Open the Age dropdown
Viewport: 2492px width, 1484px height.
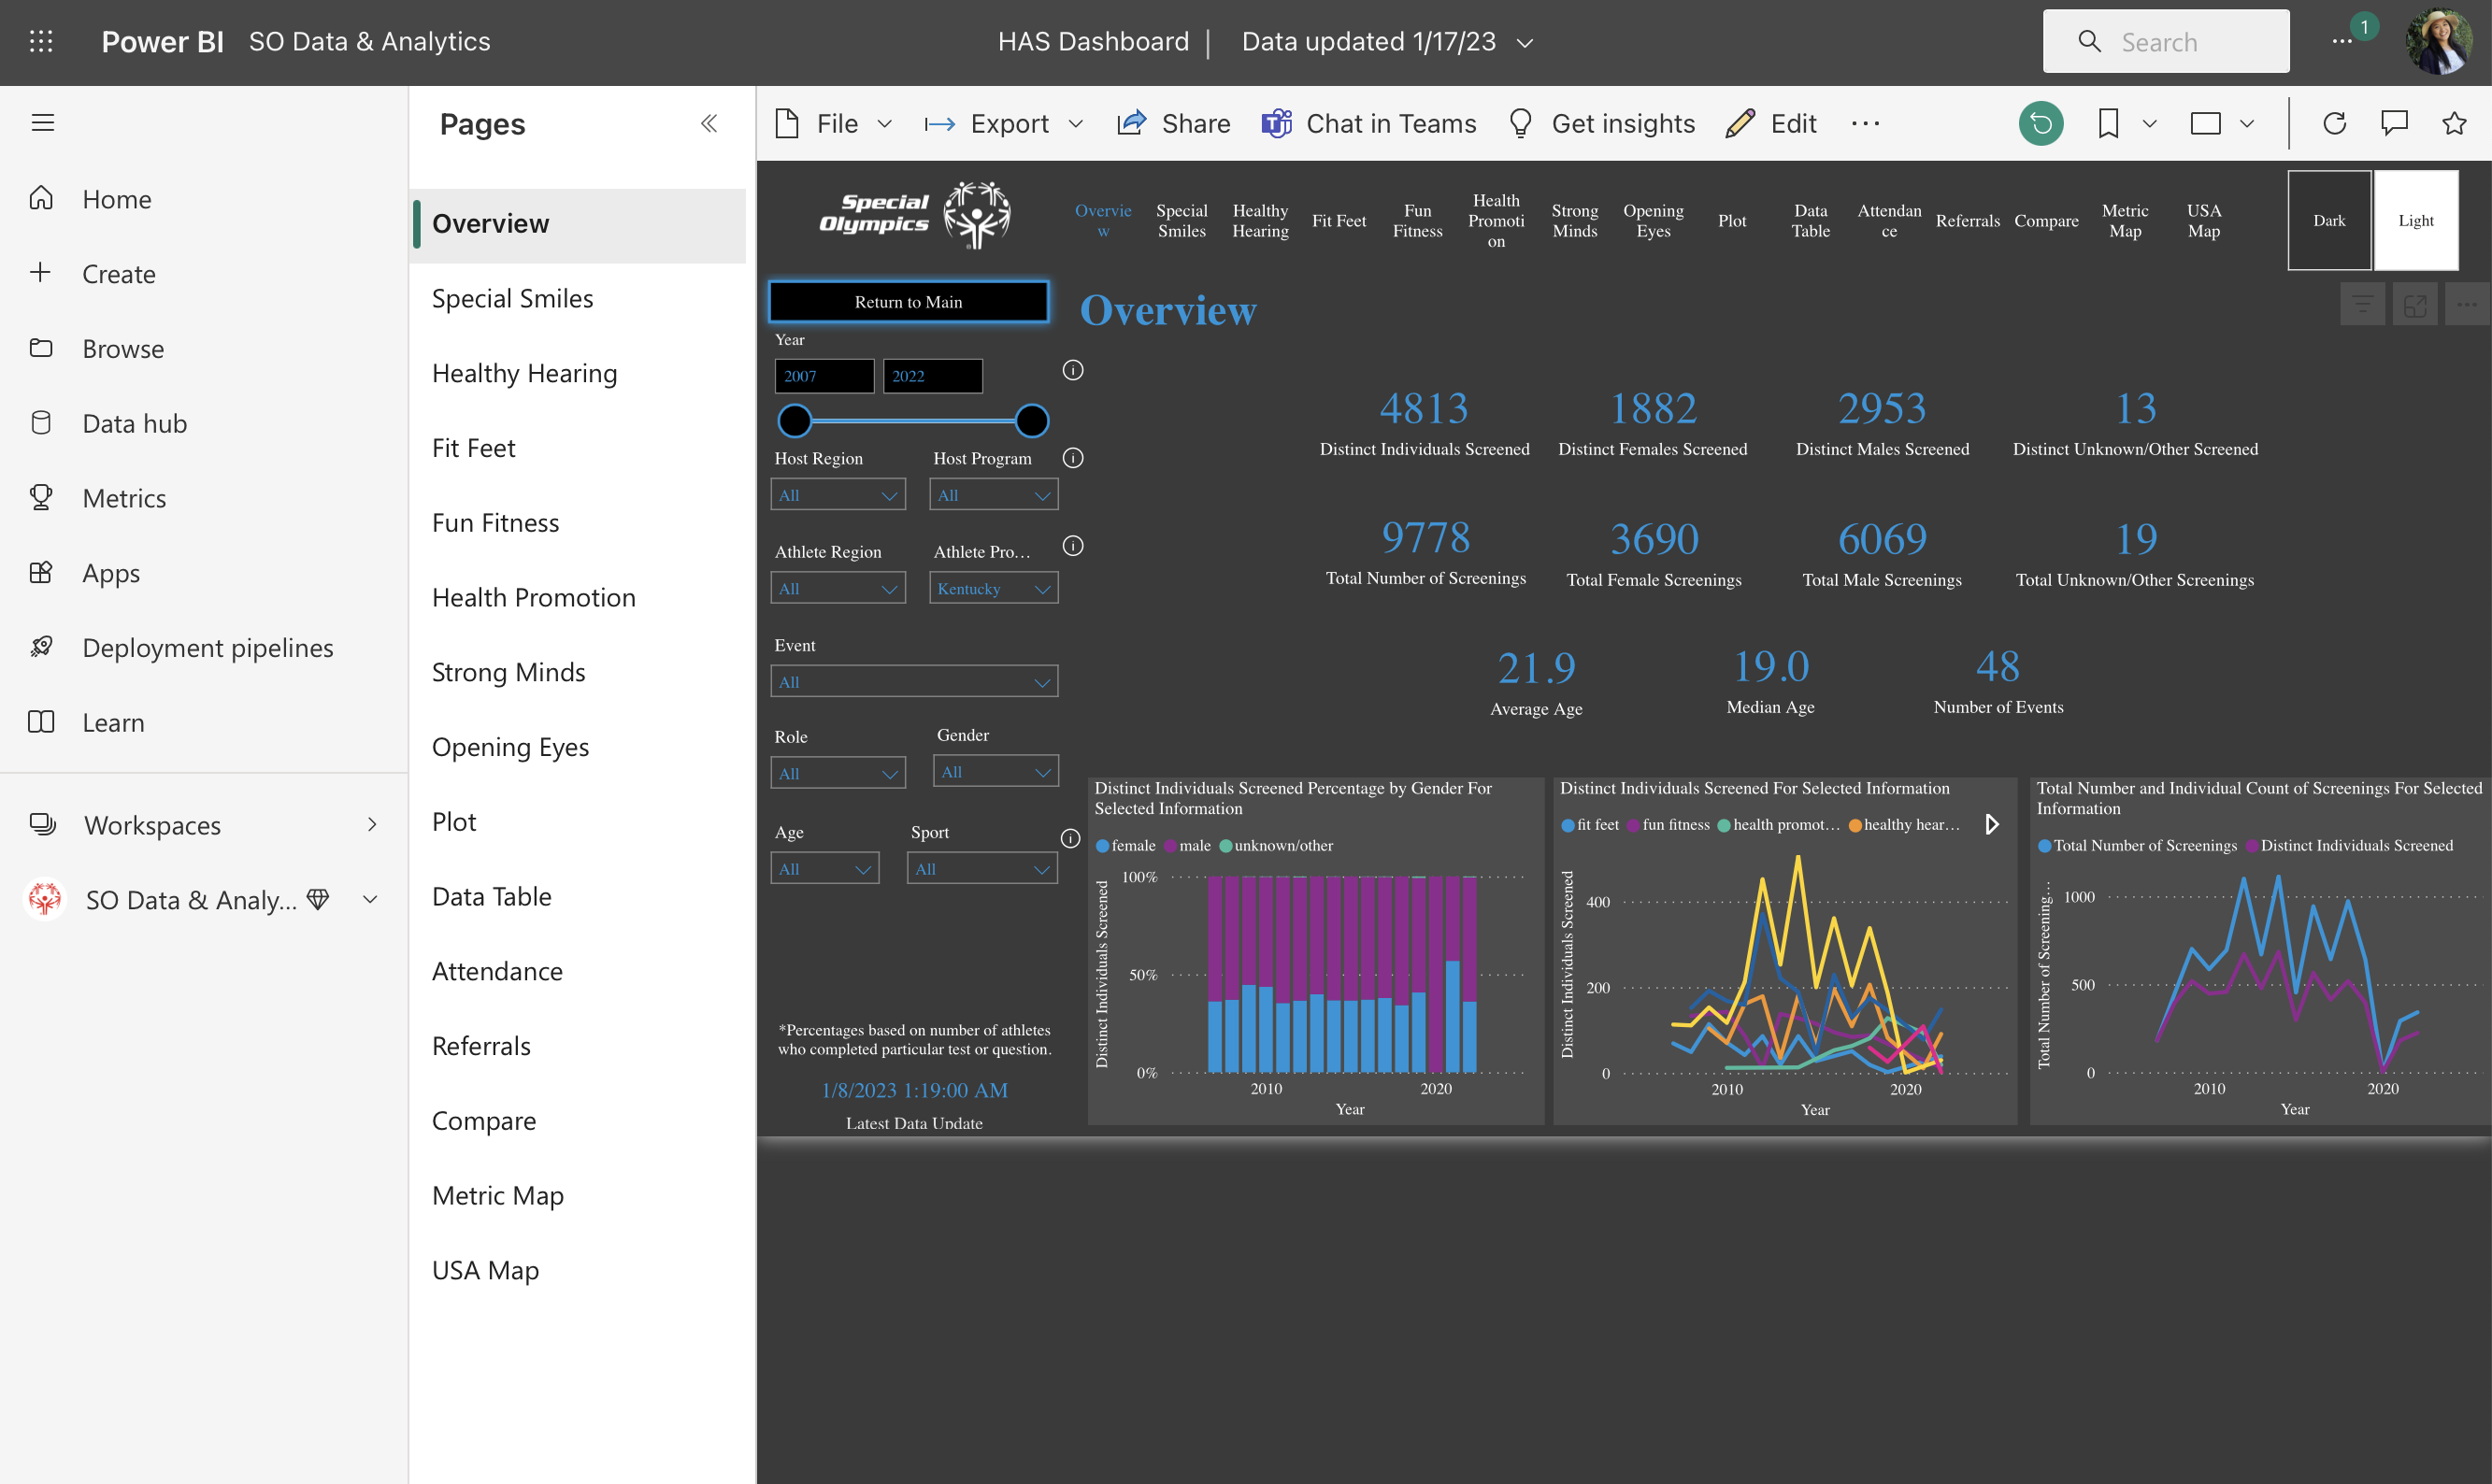(x=825, y=868)
